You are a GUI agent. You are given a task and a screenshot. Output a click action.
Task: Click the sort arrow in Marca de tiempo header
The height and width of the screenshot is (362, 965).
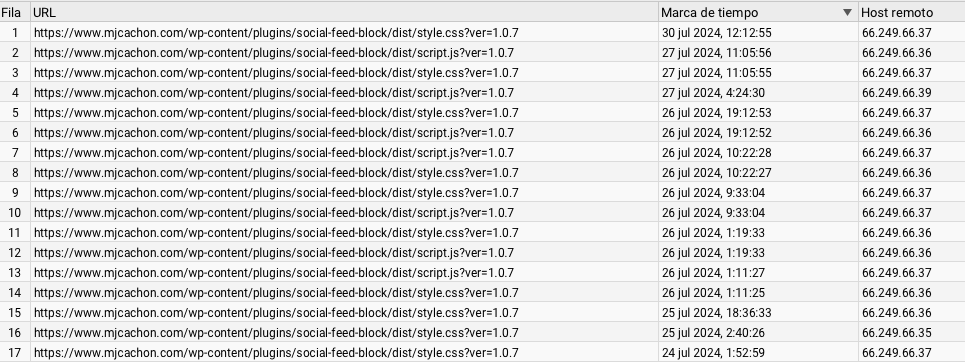pyautogui.click(x=847, y=12)
